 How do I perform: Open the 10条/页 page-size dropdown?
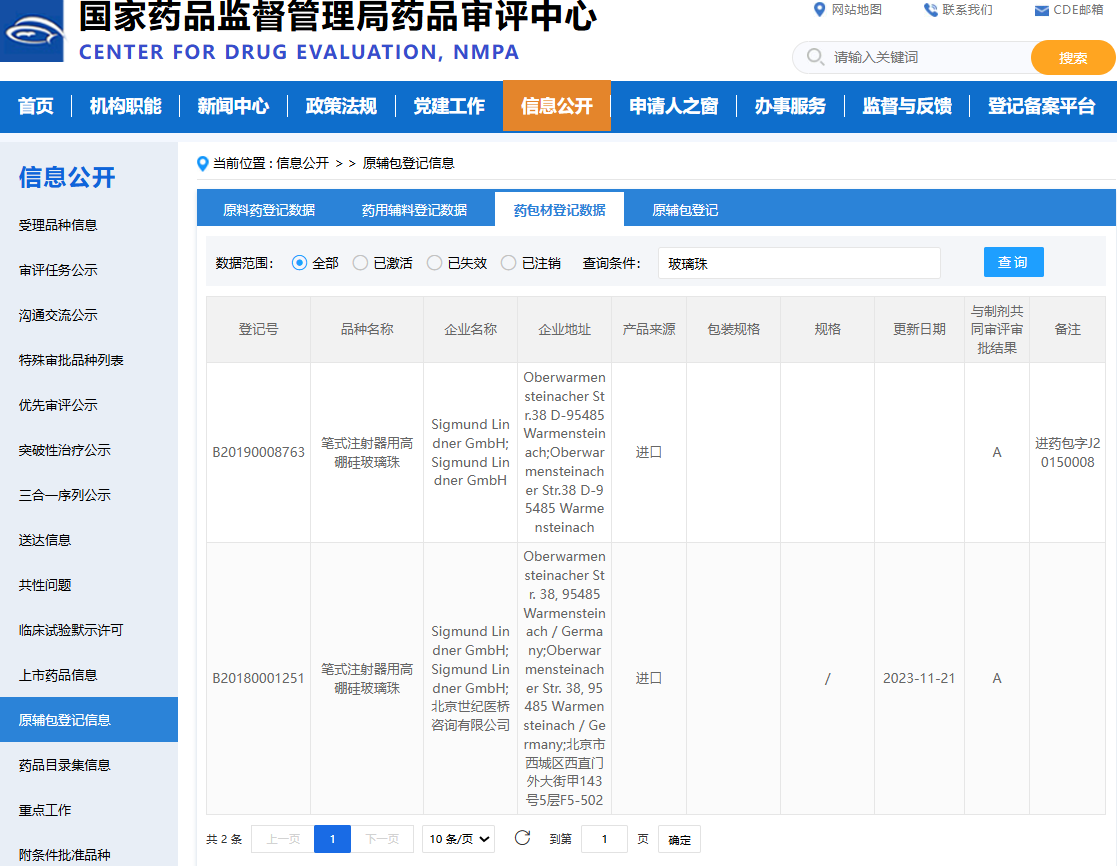(x=458, y=839)
